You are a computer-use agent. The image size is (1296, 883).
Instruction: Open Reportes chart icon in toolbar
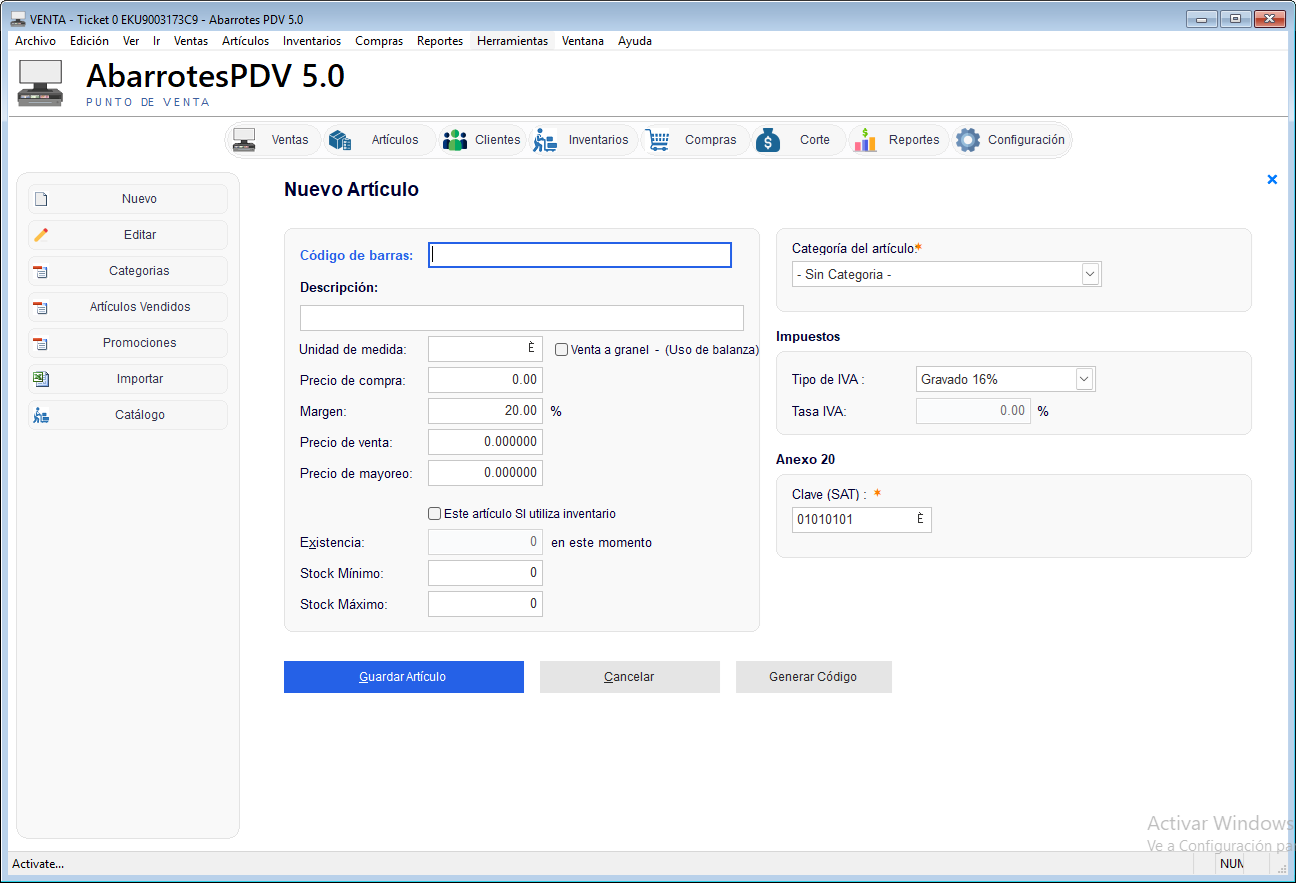click(865, 140)
